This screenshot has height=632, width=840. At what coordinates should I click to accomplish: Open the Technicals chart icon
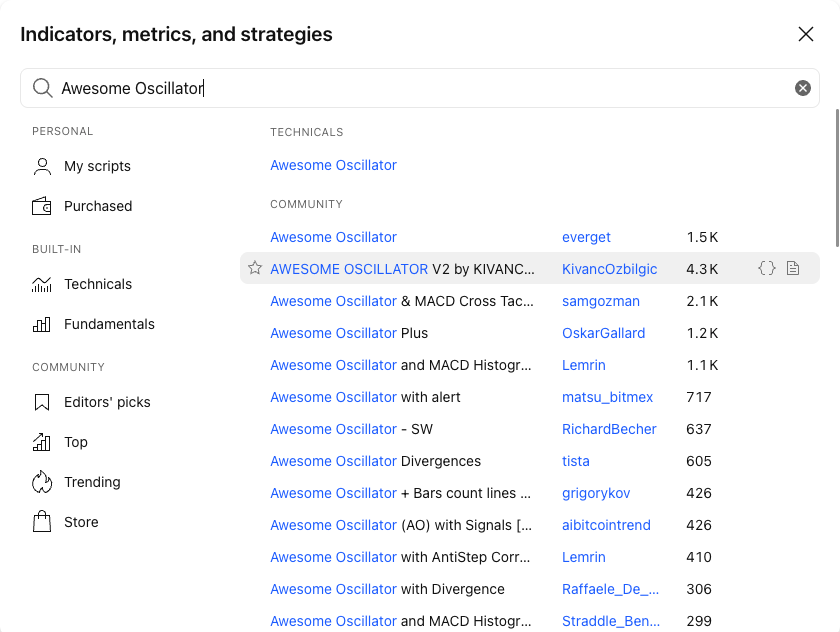pyautogui.click(x=42, y=284)
